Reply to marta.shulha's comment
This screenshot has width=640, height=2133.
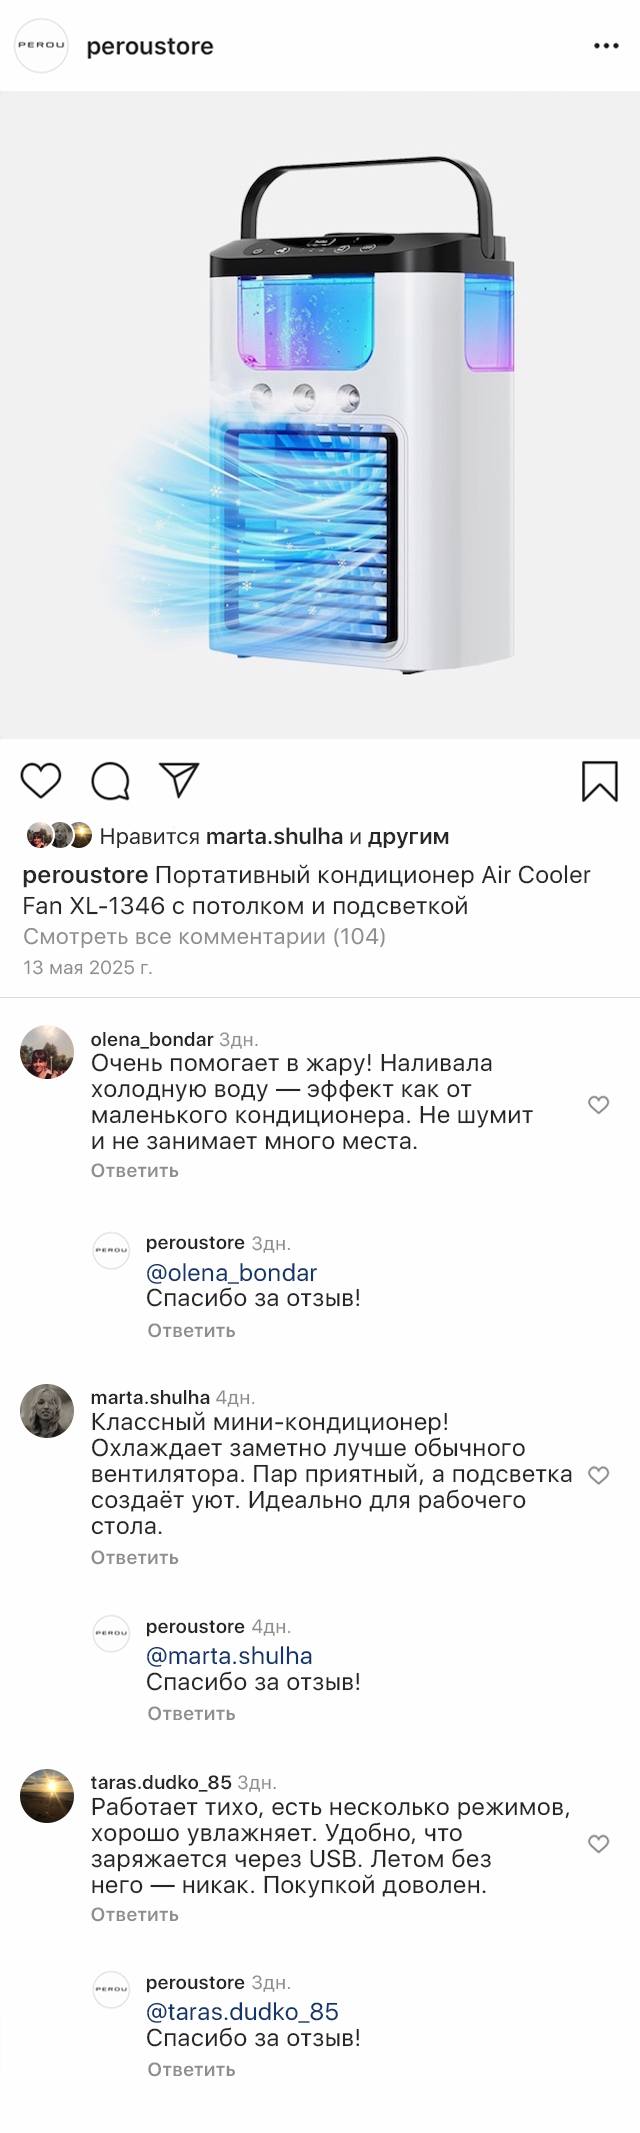point(135,1557)
